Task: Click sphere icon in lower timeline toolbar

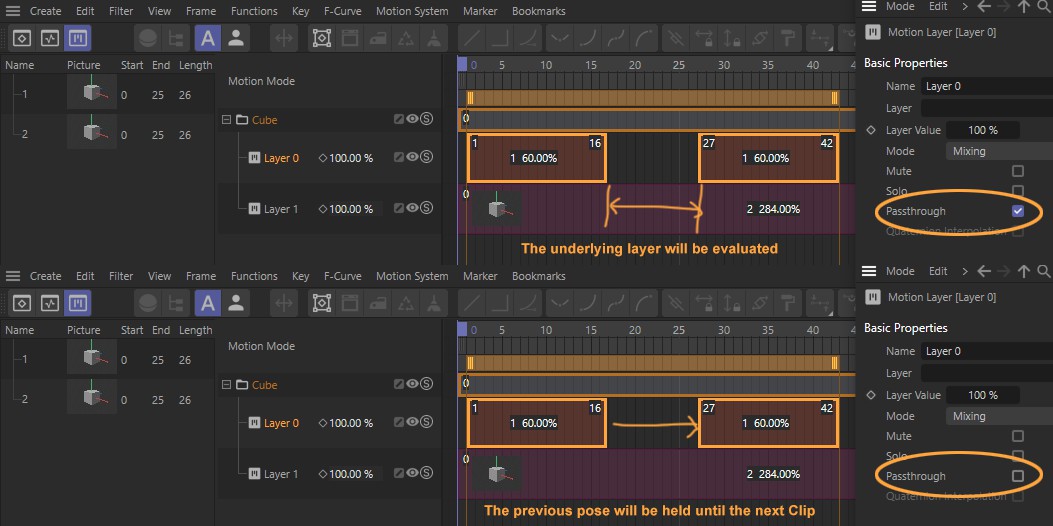Action: point(148,303)
